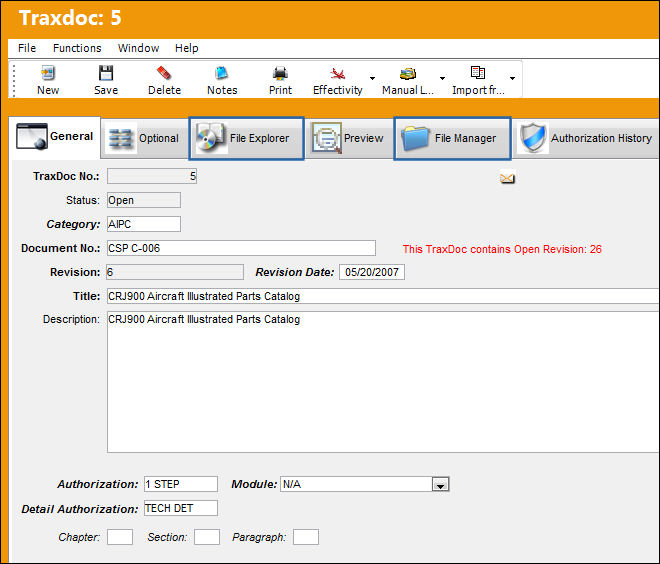Click the Detail Authorization field TECH DET
The image size is (660, 564).
tap(181, 508)
